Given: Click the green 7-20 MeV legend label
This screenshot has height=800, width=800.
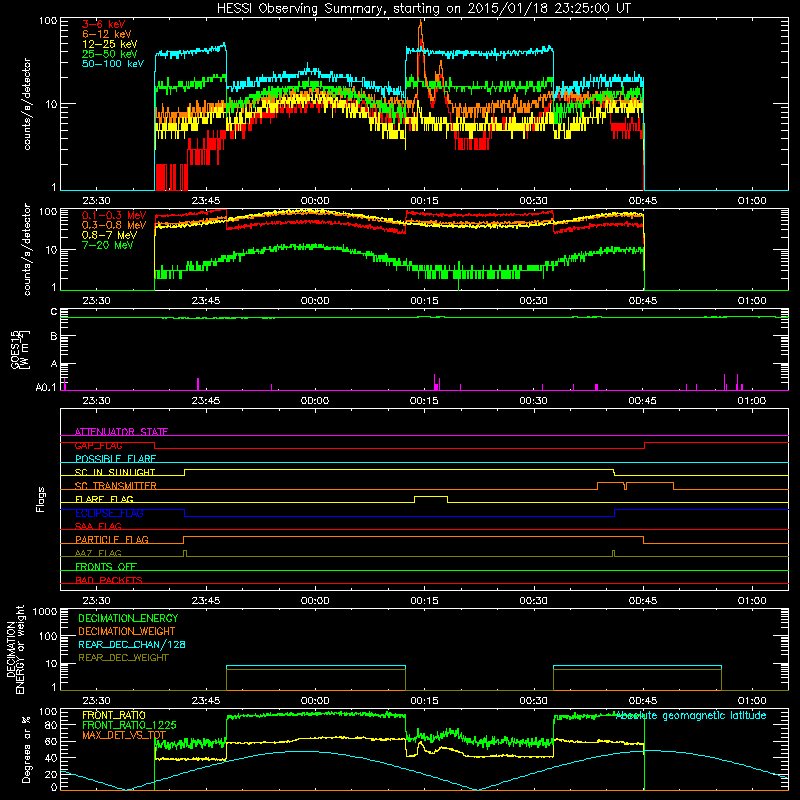Looking at the screenshot, I should point(108,245).
